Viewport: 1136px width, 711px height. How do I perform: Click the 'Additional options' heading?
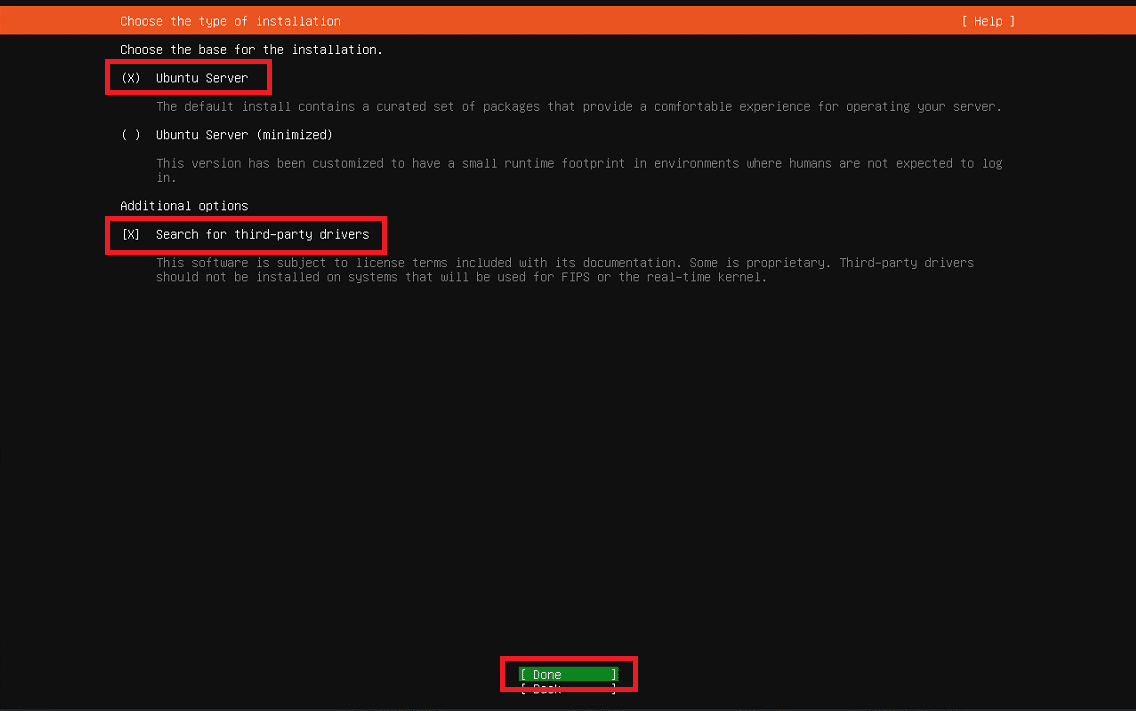(184, 206)
